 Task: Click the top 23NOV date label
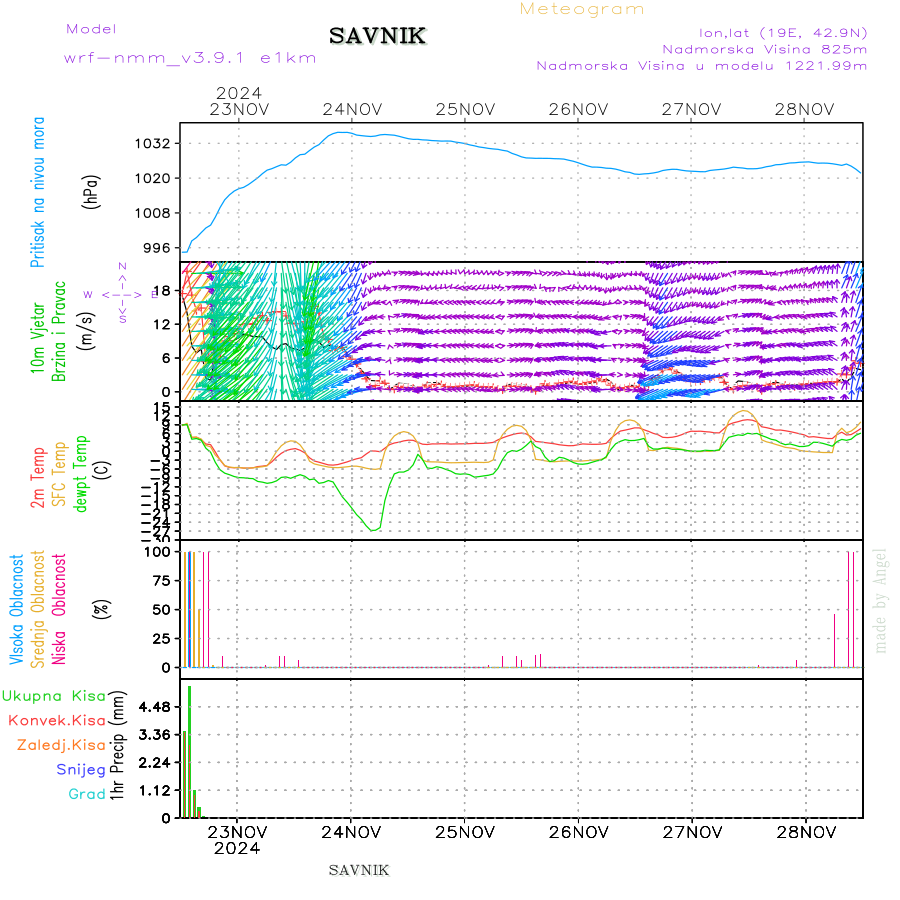pos(239,110)
